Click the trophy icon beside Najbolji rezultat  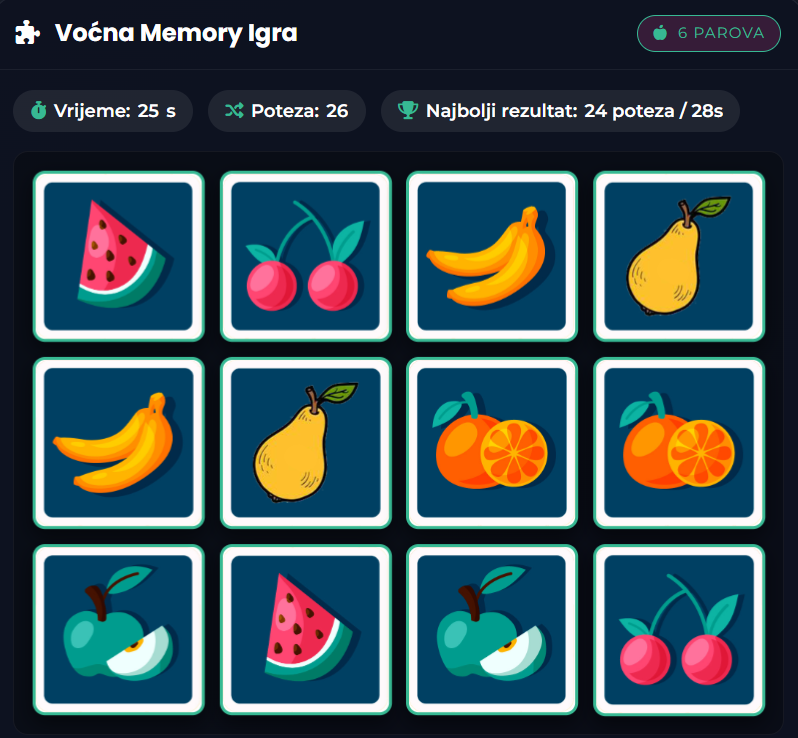[x=407, y=111]
